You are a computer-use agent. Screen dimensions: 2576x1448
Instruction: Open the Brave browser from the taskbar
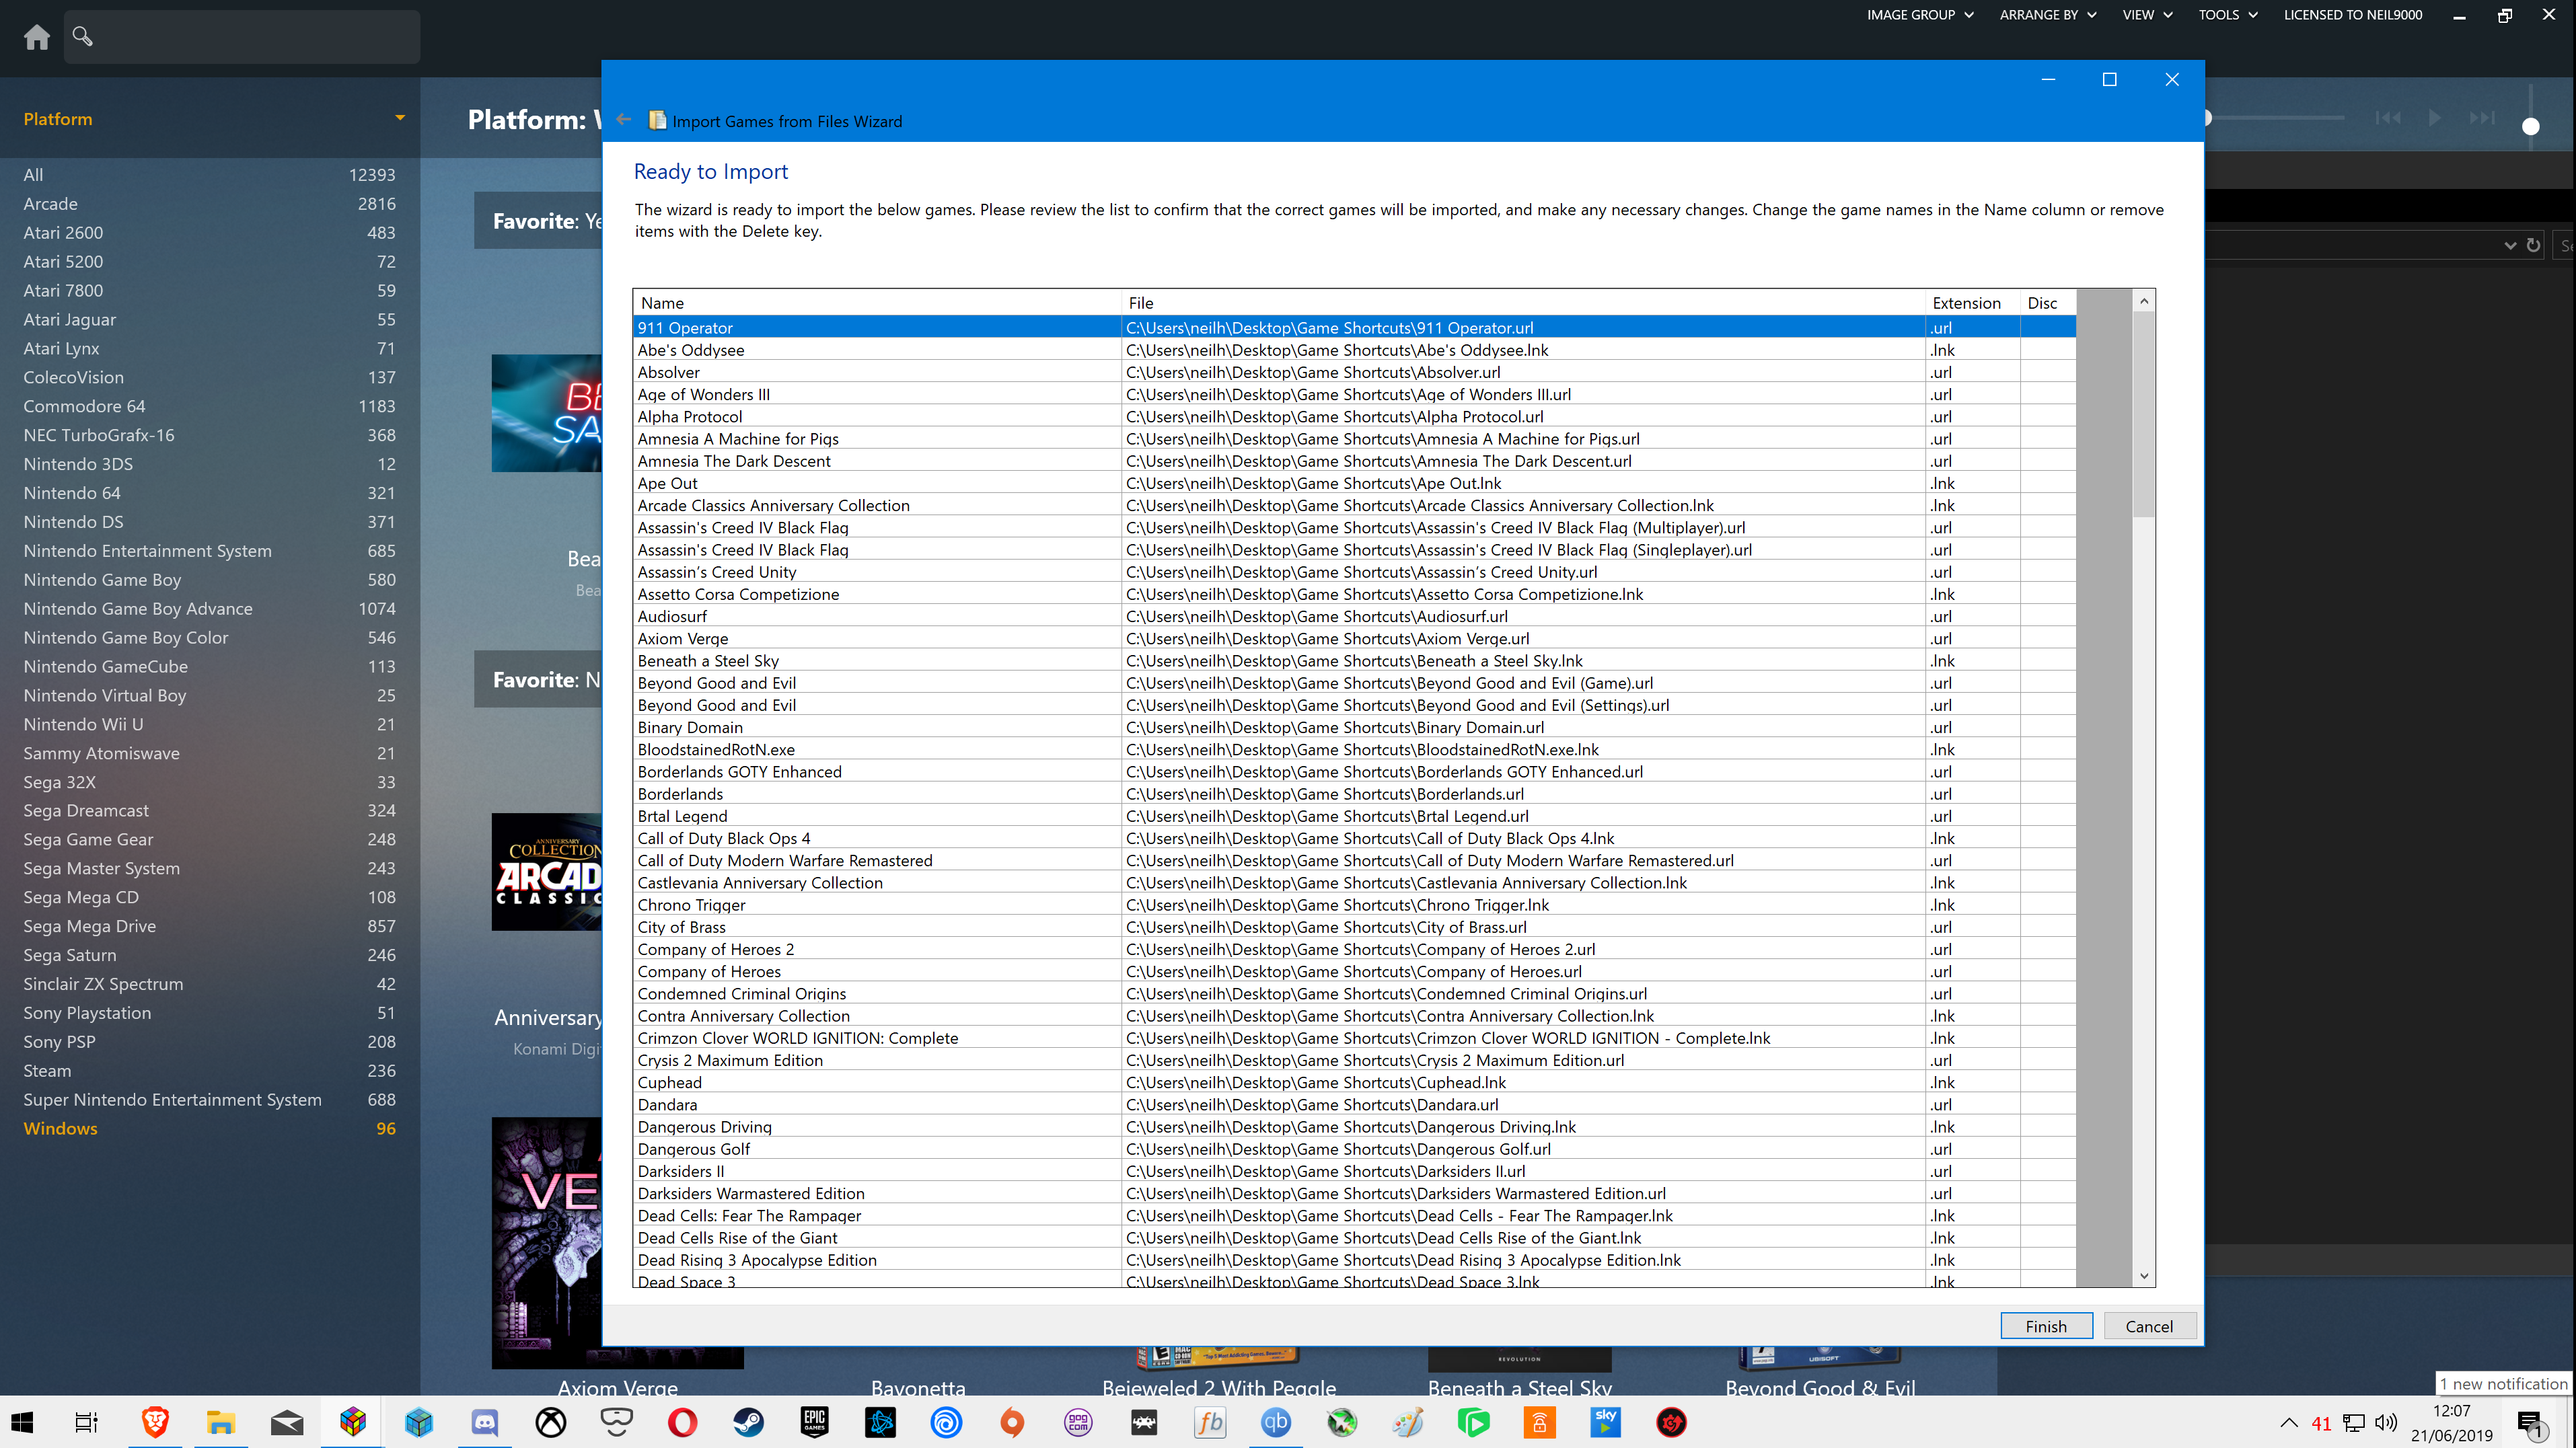(155, 1421)
